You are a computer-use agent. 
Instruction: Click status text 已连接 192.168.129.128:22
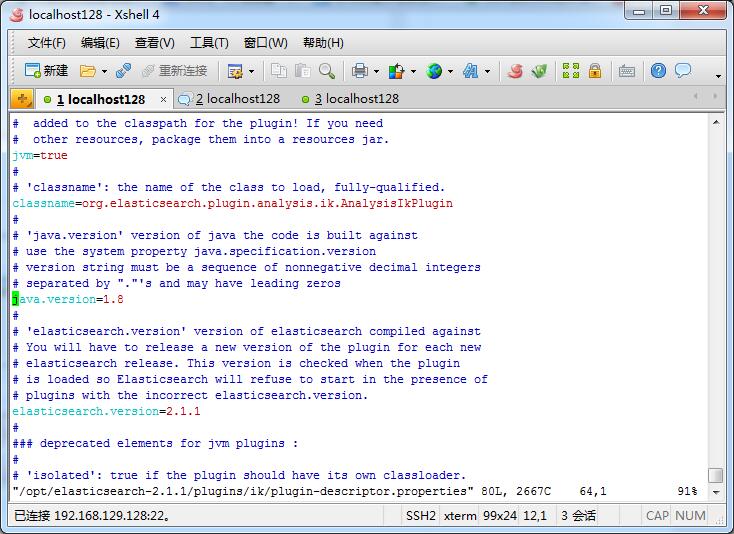pyautogui.click(x=92, y=515)
